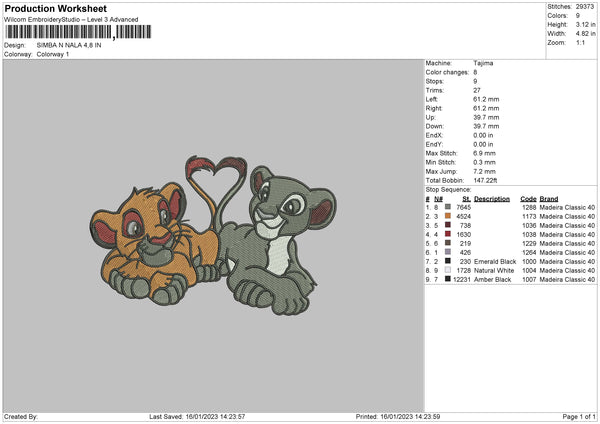Pick the Amber Black color swatch
Screen dimensions: 600x424
click(x=446, y=279)
